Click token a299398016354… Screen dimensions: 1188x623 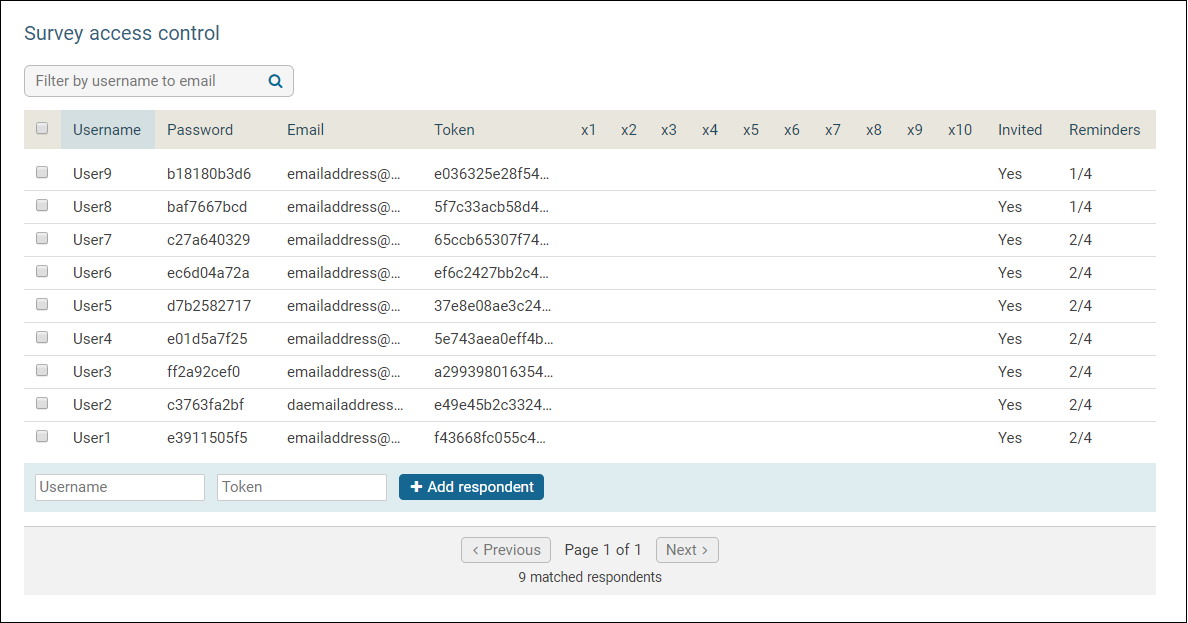click(x=493, y=371)
